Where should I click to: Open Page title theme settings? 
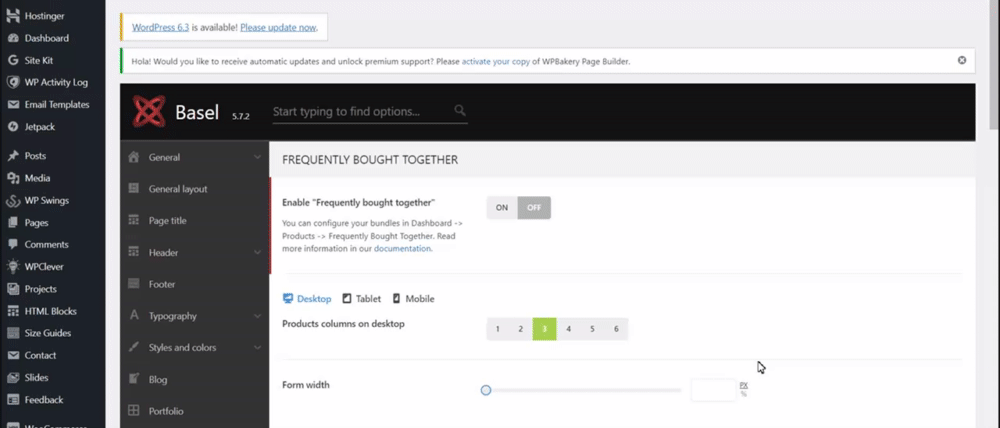click(x=195, y=221)
